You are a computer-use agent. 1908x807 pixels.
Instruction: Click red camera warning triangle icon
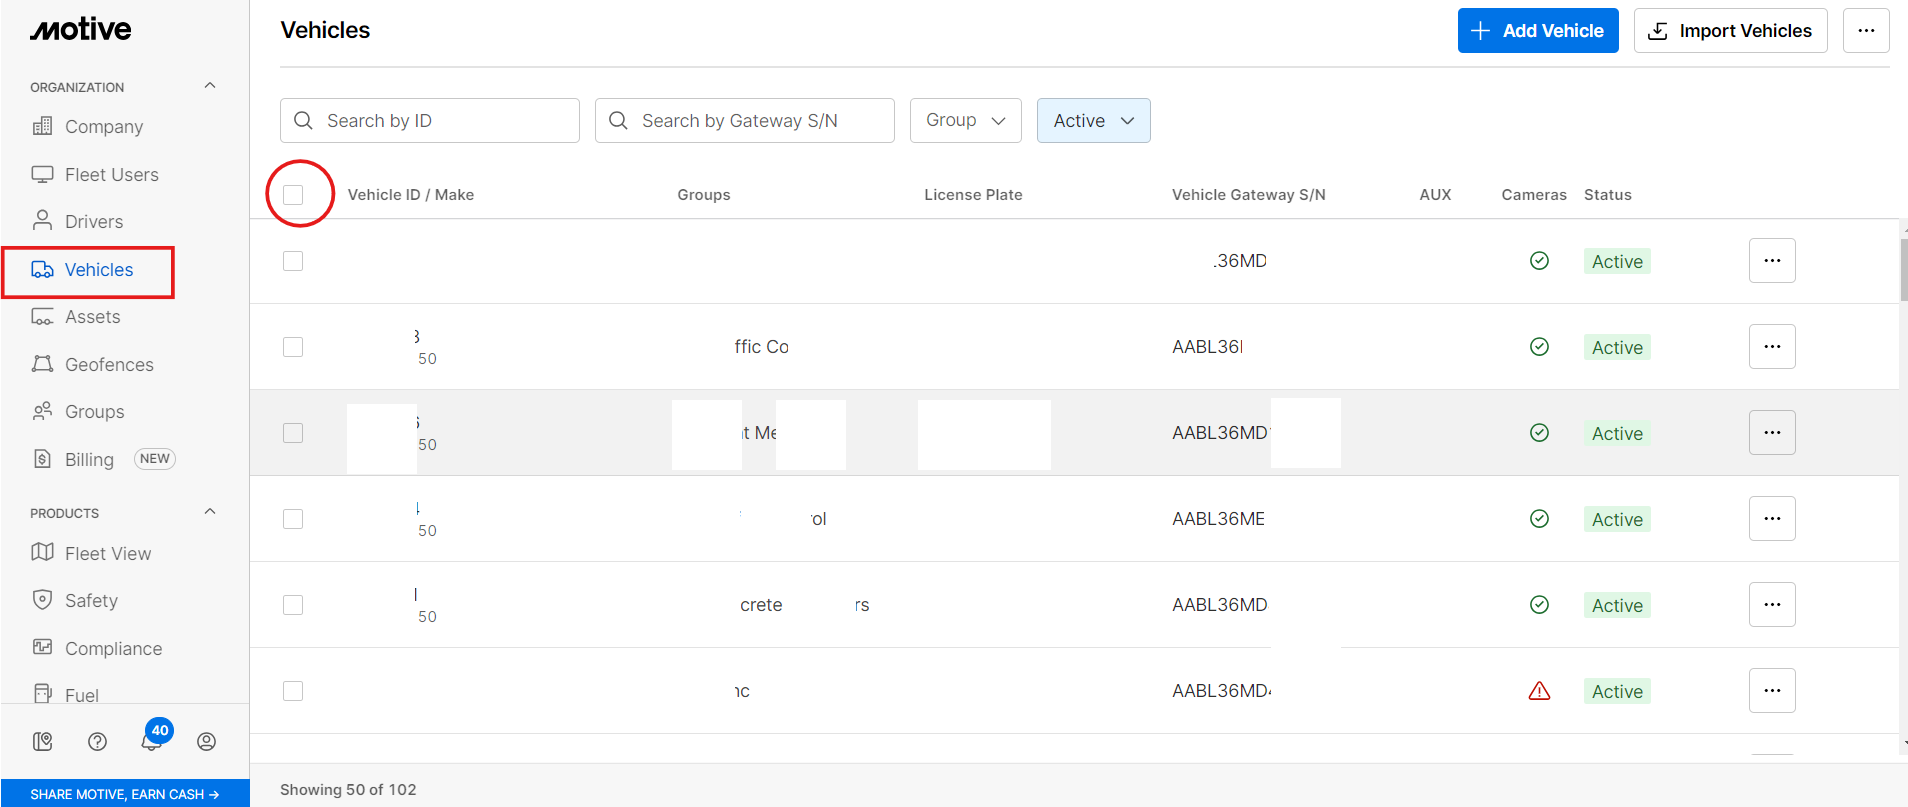coord(1539,690)
